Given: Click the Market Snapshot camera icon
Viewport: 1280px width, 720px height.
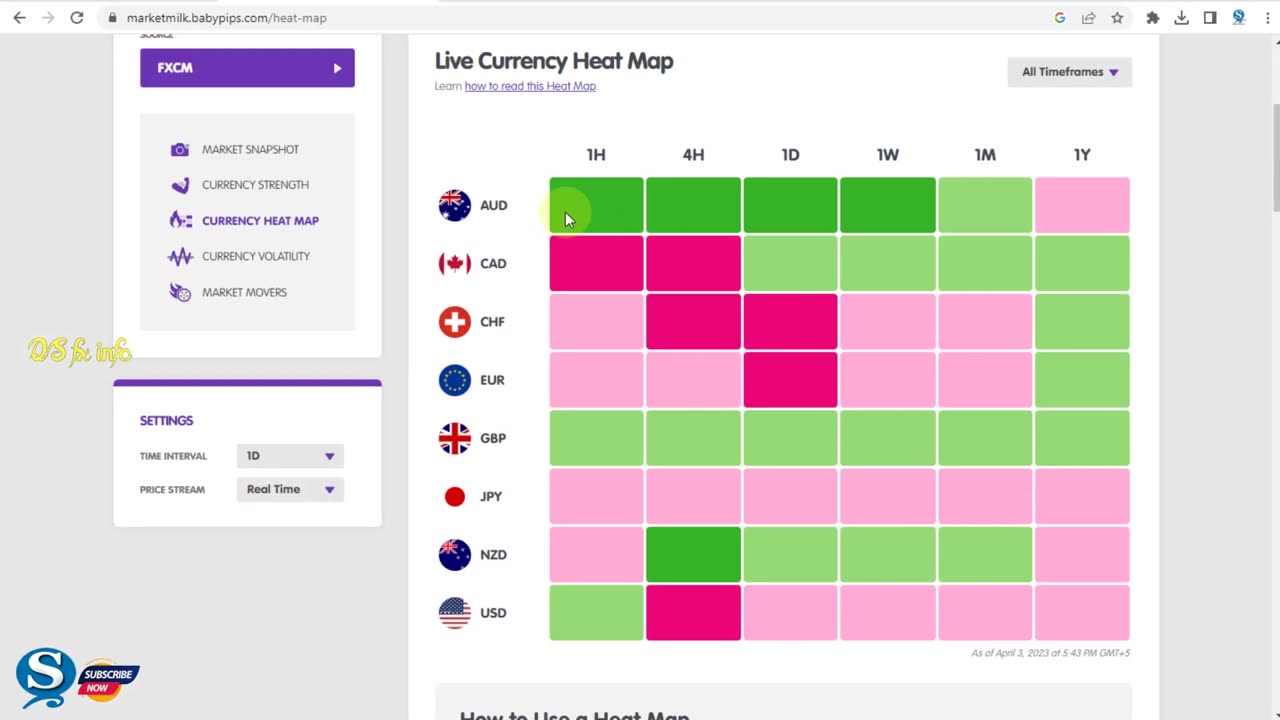Looking at the screenshot, I should point(180,149).
